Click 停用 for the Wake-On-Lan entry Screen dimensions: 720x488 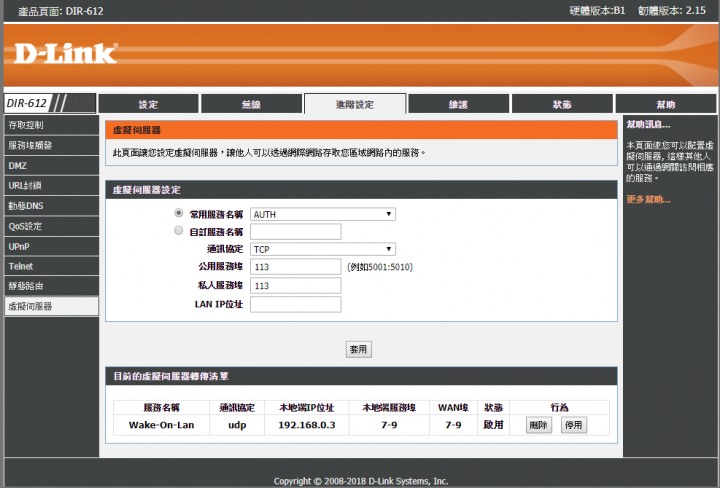(574, 425)
